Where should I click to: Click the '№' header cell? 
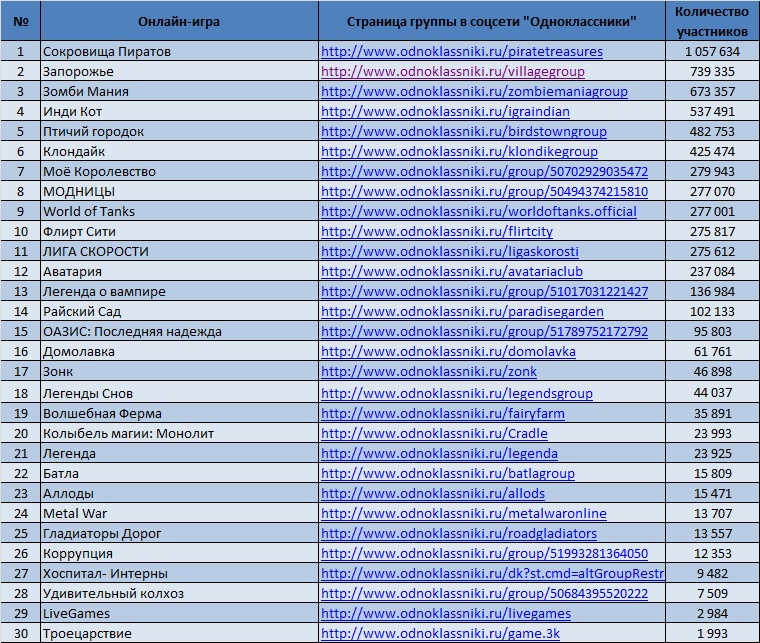(20, 21)
